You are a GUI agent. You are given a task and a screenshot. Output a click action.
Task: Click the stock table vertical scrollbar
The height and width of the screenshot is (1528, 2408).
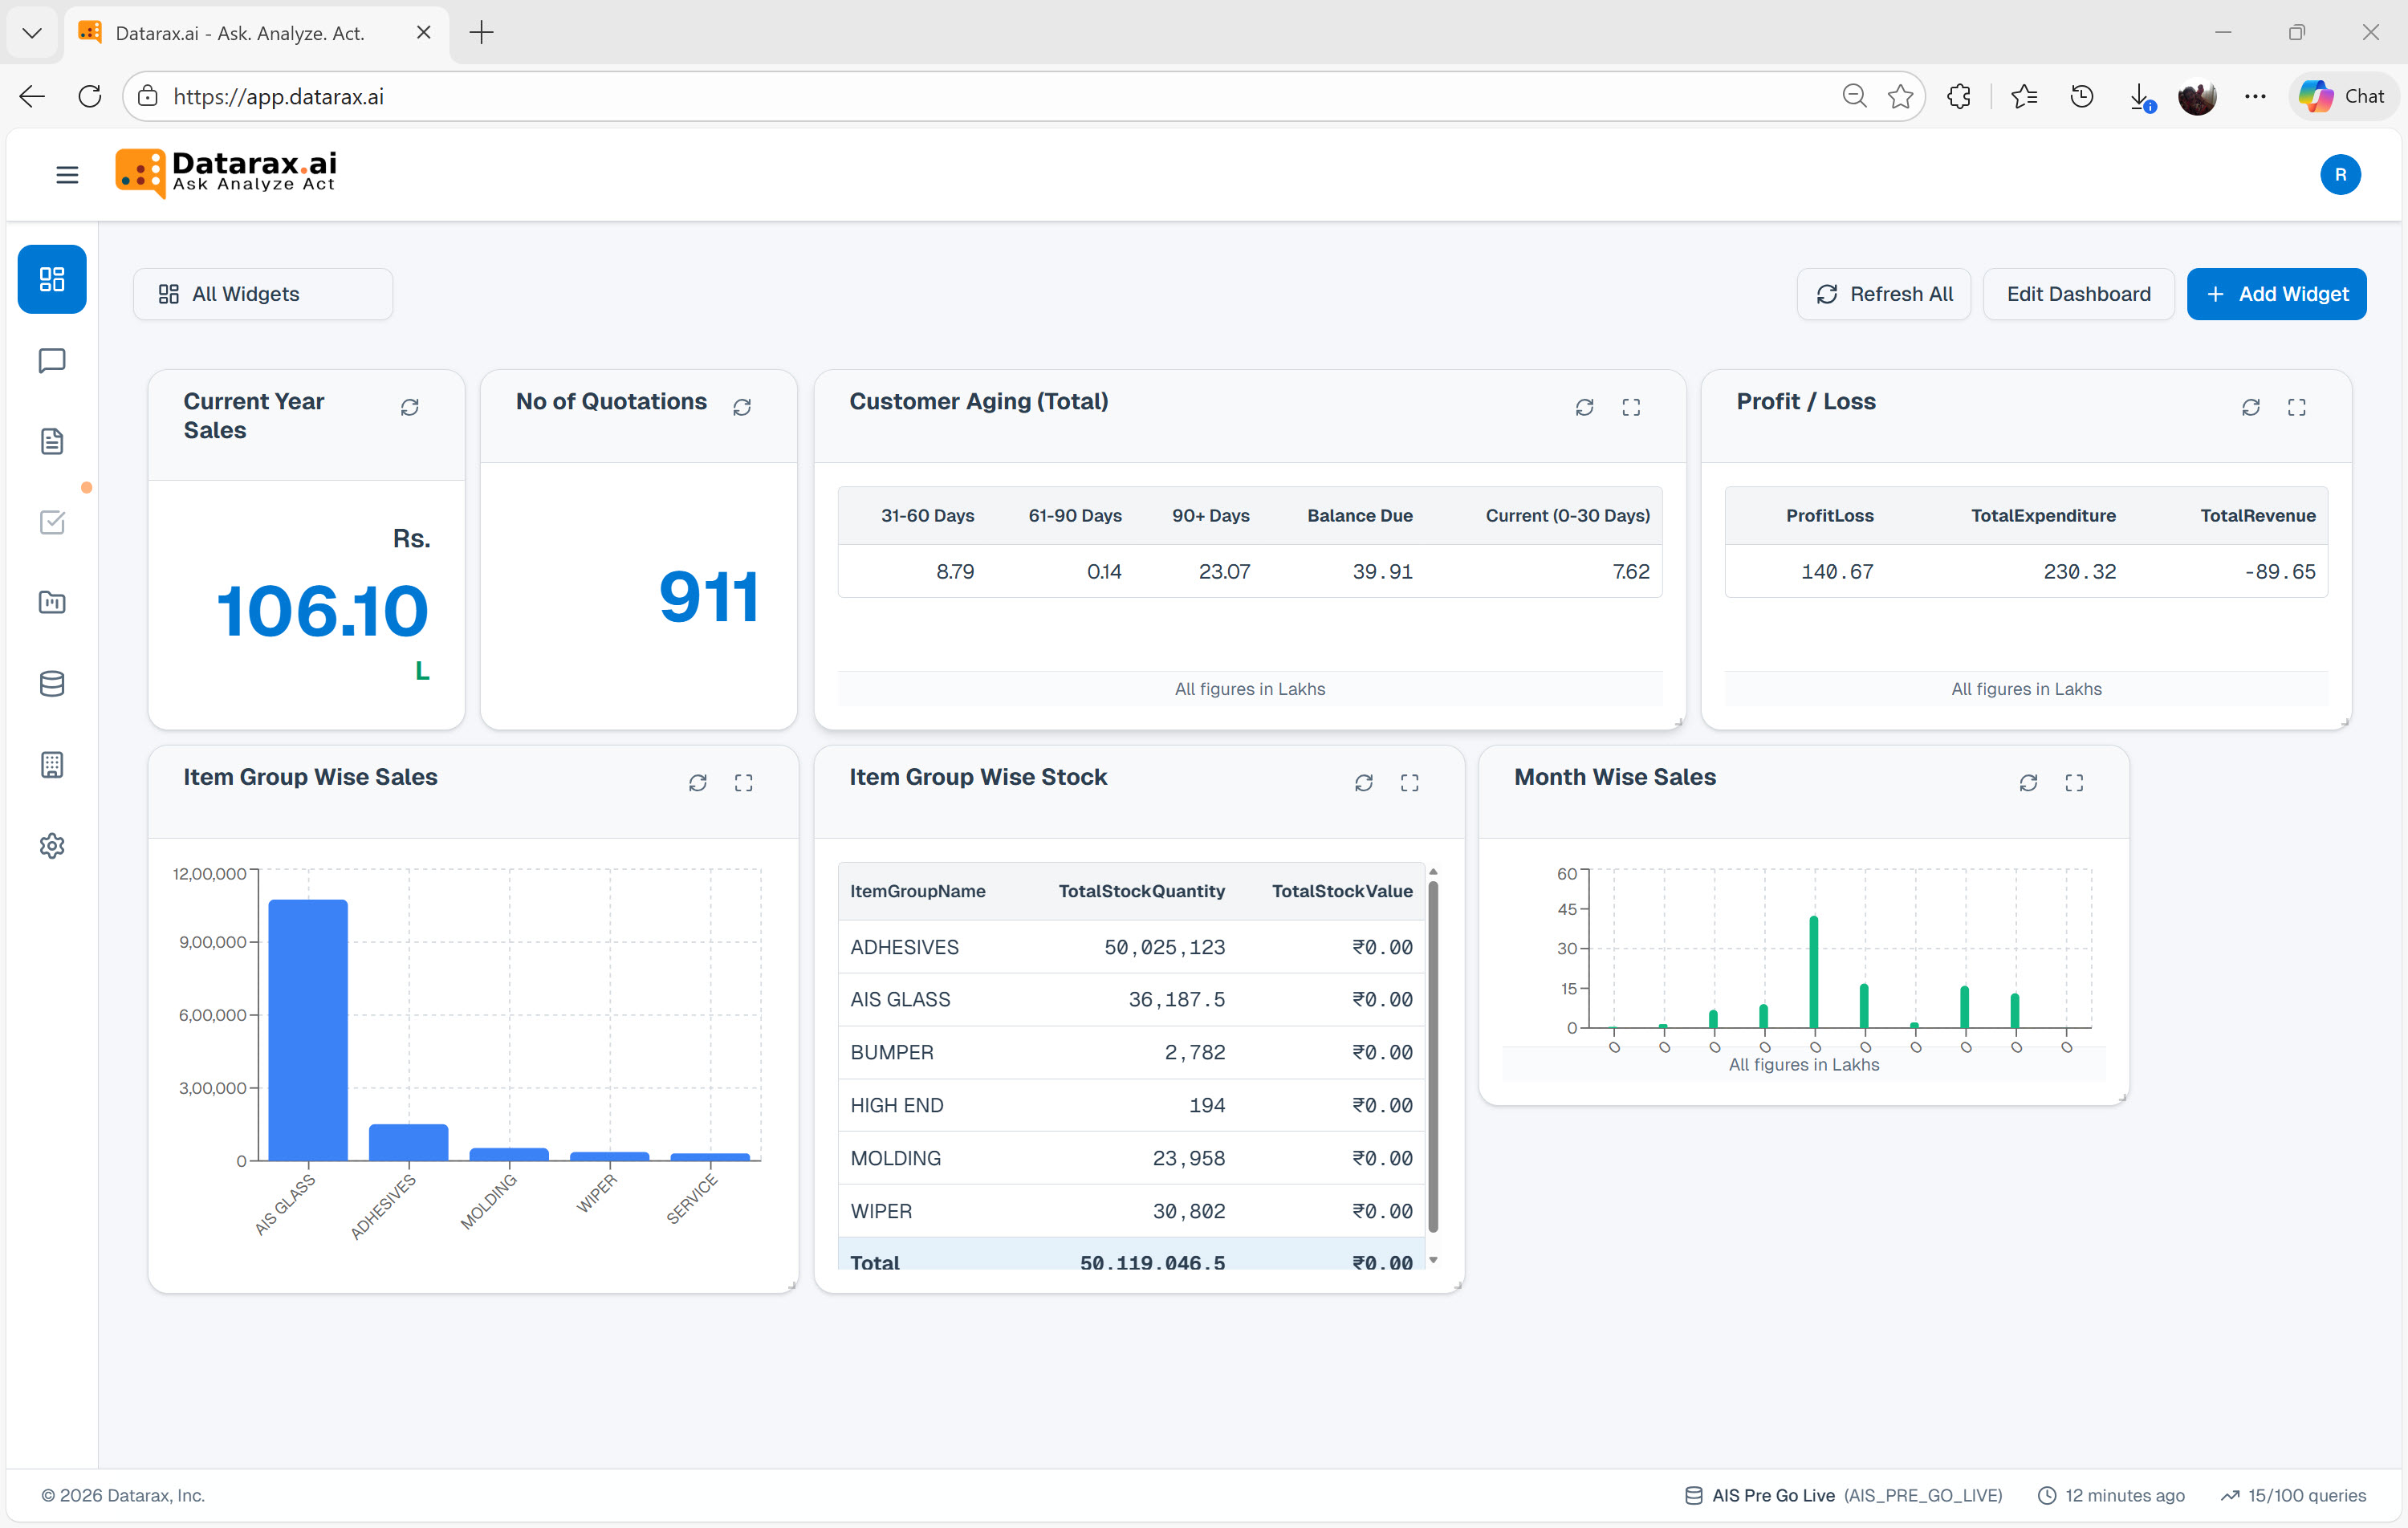(1433, 1058)
